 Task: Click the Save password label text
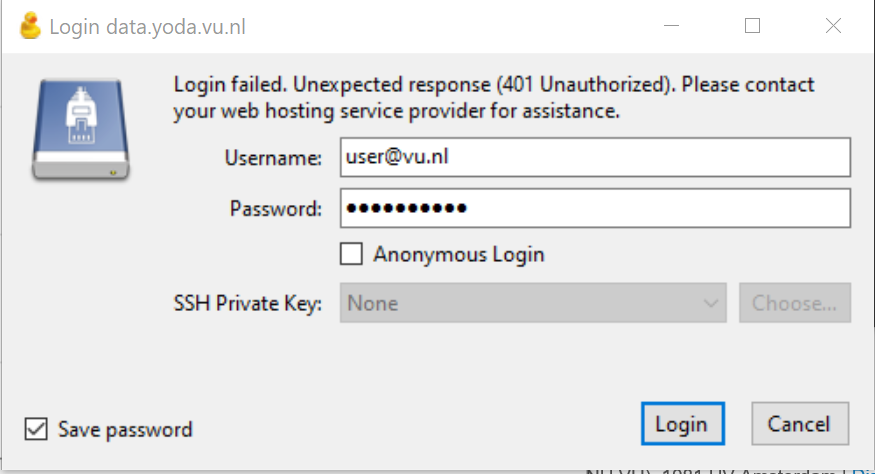[125, 430]
